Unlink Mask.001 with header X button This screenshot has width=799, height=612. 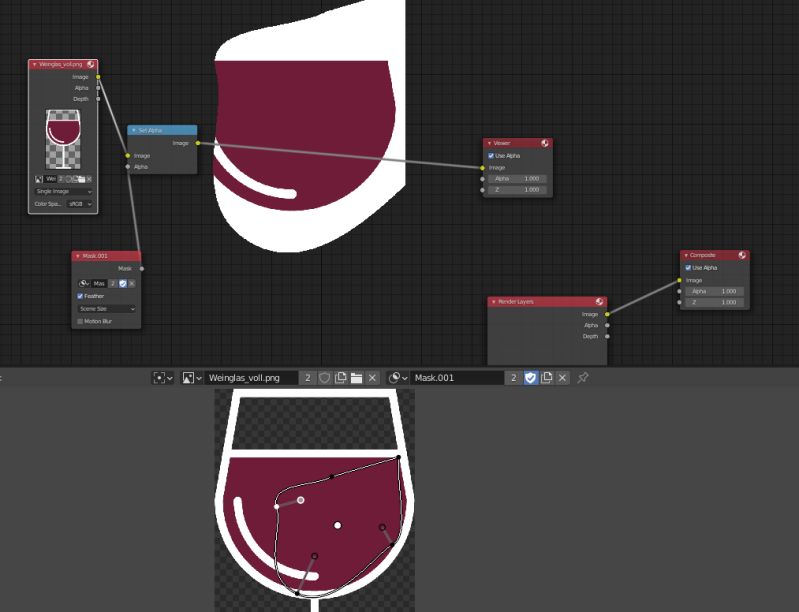pyautogui.click(x=562, y=378)
